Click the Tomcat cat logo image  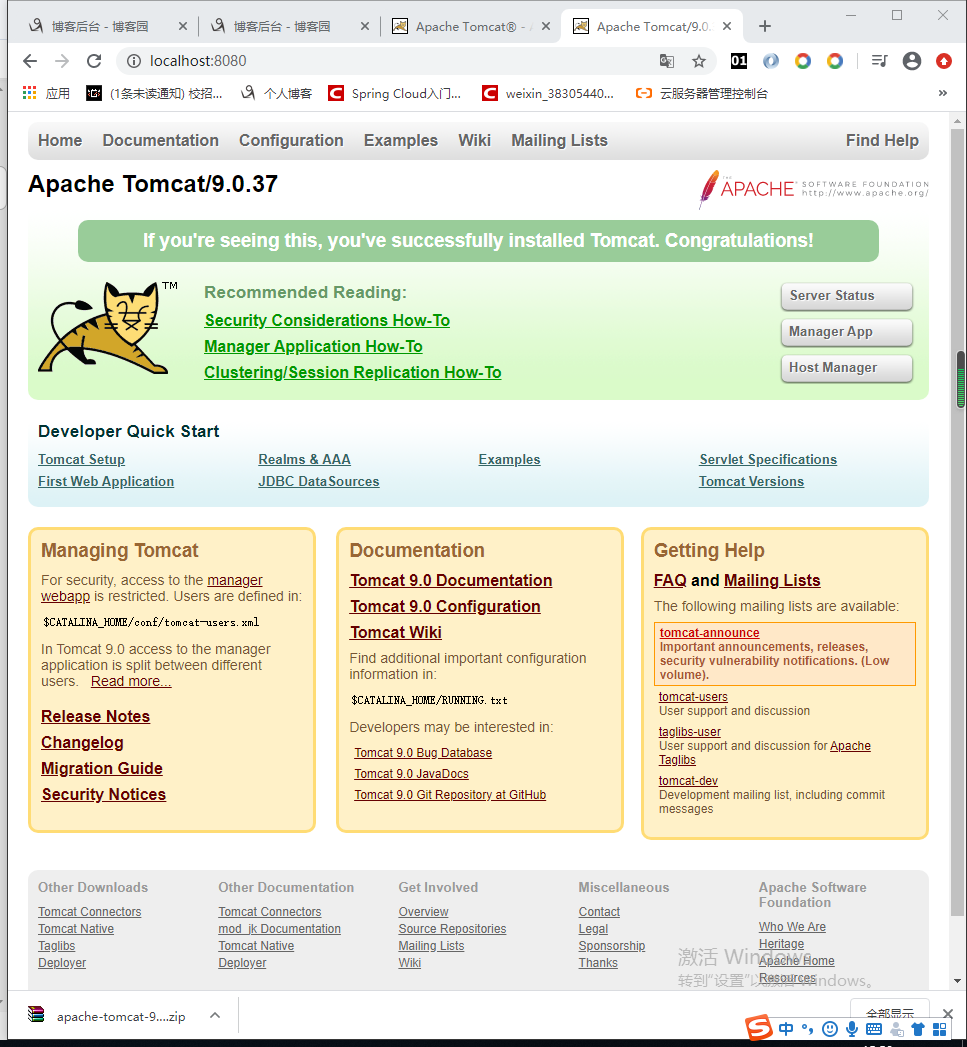click(108, 327)
